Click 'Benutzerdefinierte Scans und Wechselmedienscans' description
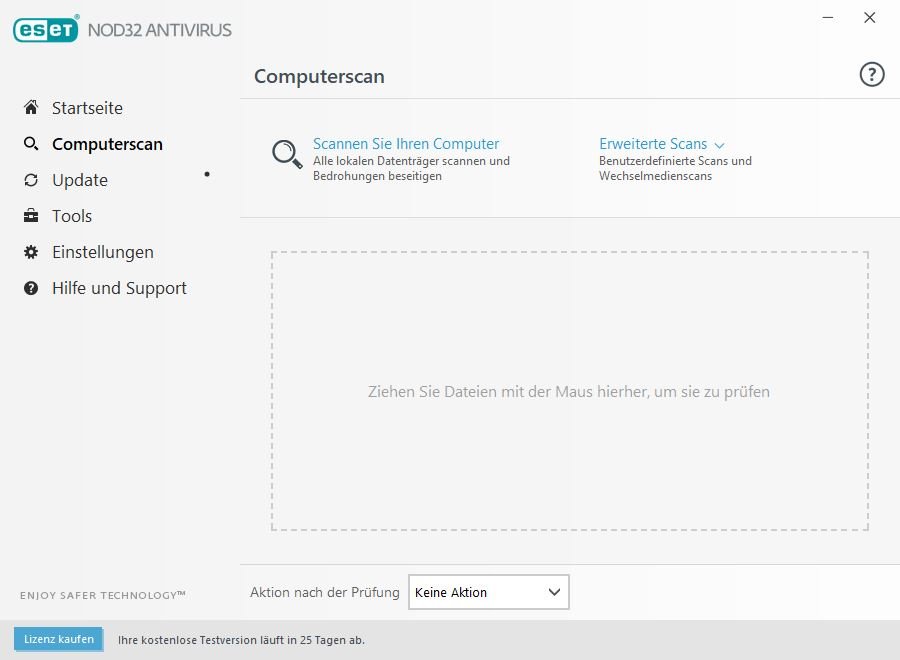This screenshot has height=660, width=900. (x=676, y=168)
